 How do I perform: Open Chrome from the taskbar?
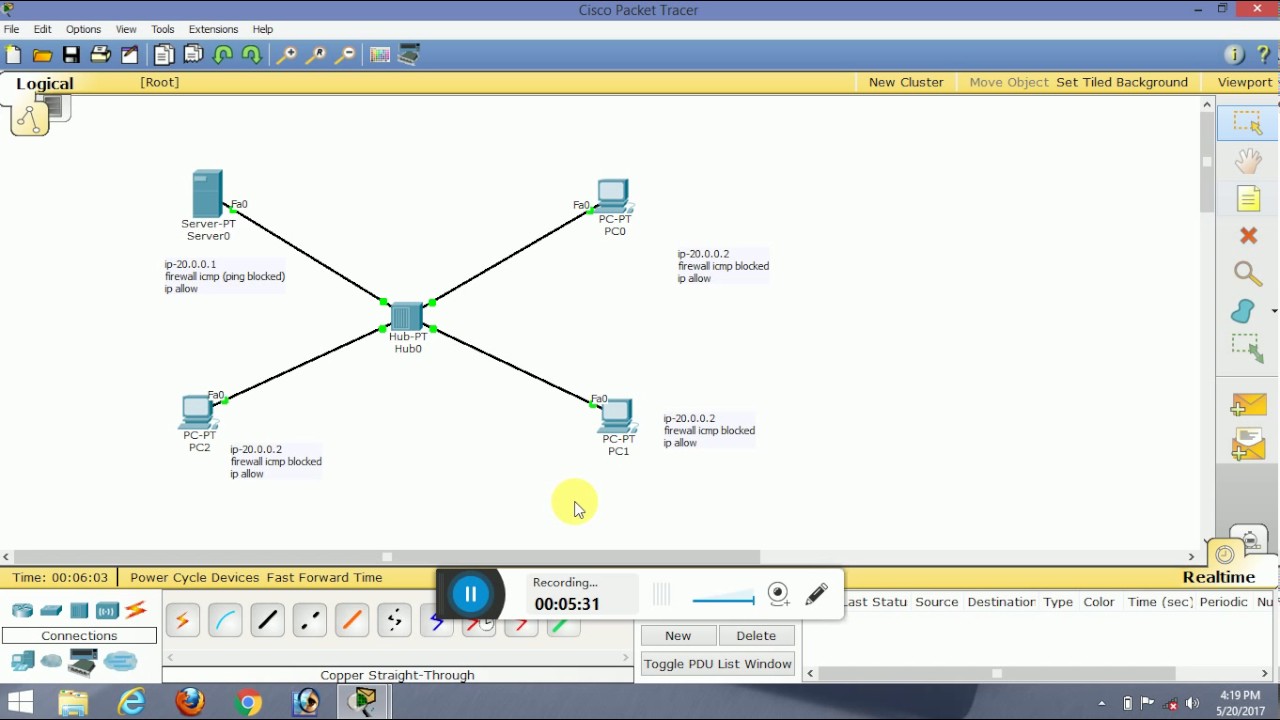point(248,702)
